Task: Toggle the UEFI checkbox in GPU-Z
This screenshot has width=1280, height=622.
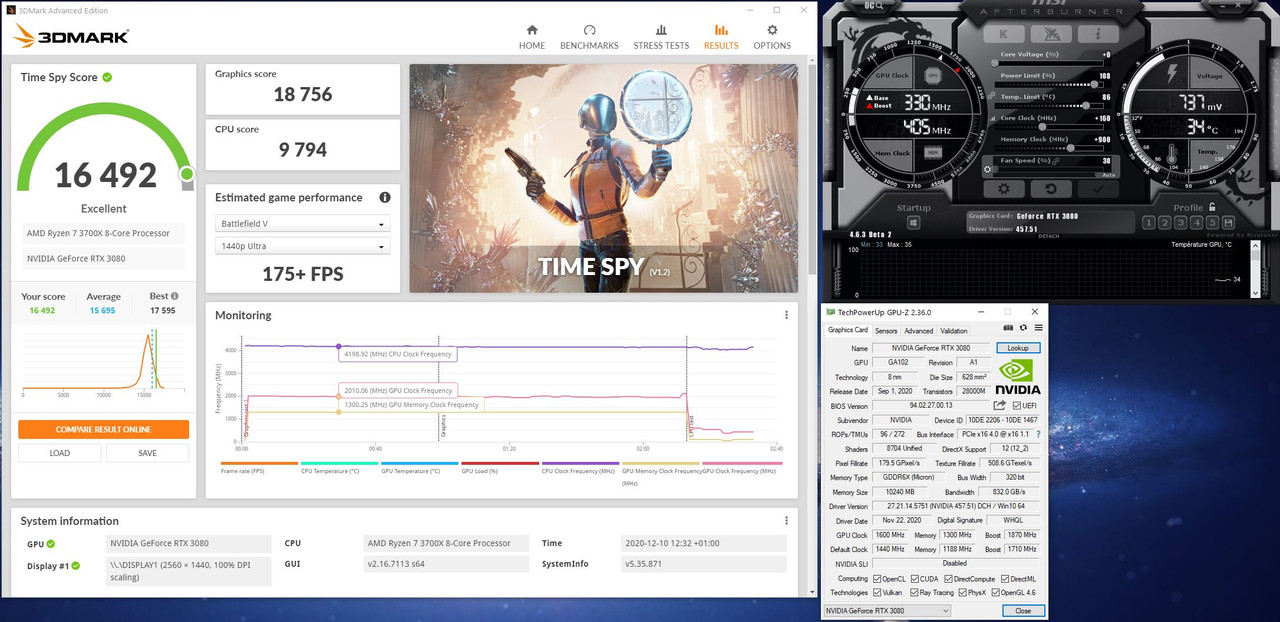Action: (x=1017, y=406)
